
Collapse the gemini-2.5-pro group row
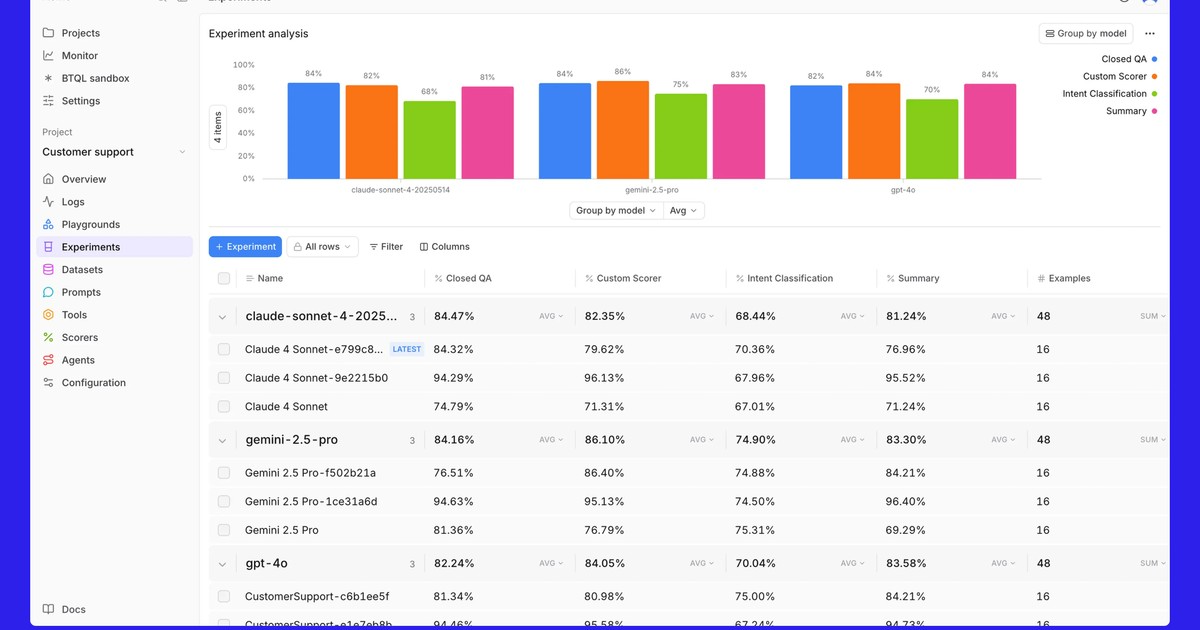point(222,440)
